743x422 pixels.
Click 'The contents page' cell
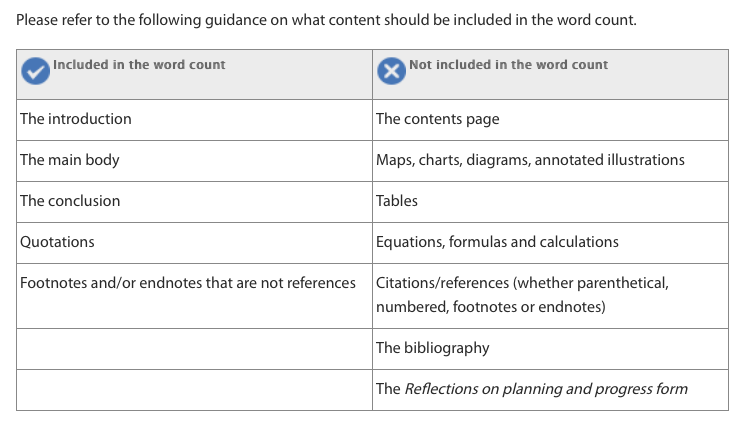(438, 119)
